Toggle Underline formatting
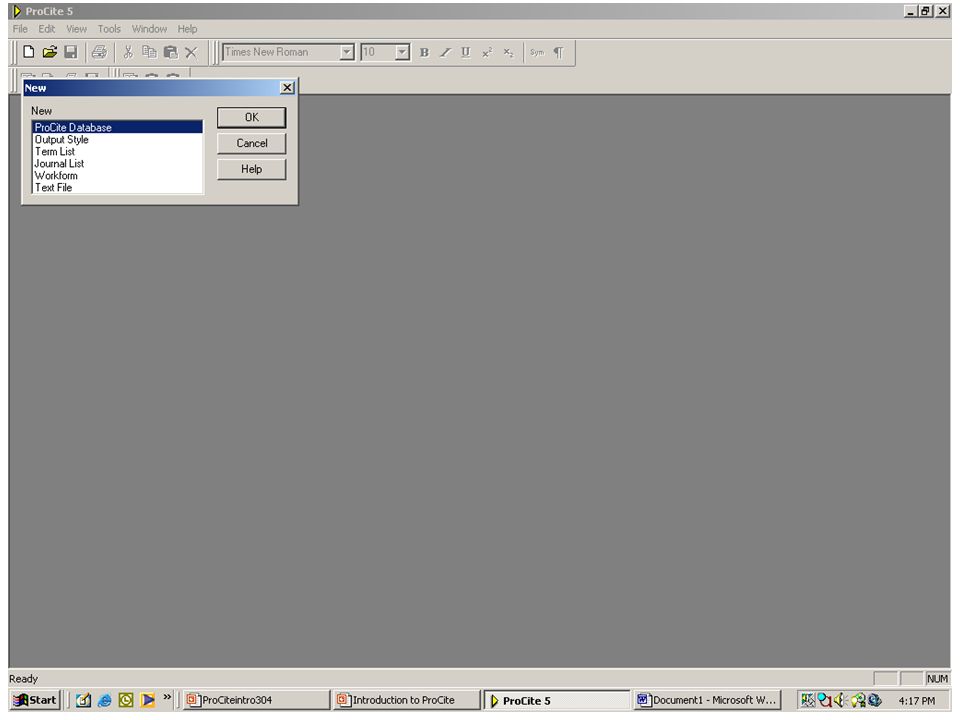960x720 pixels. tap(466, 52)
